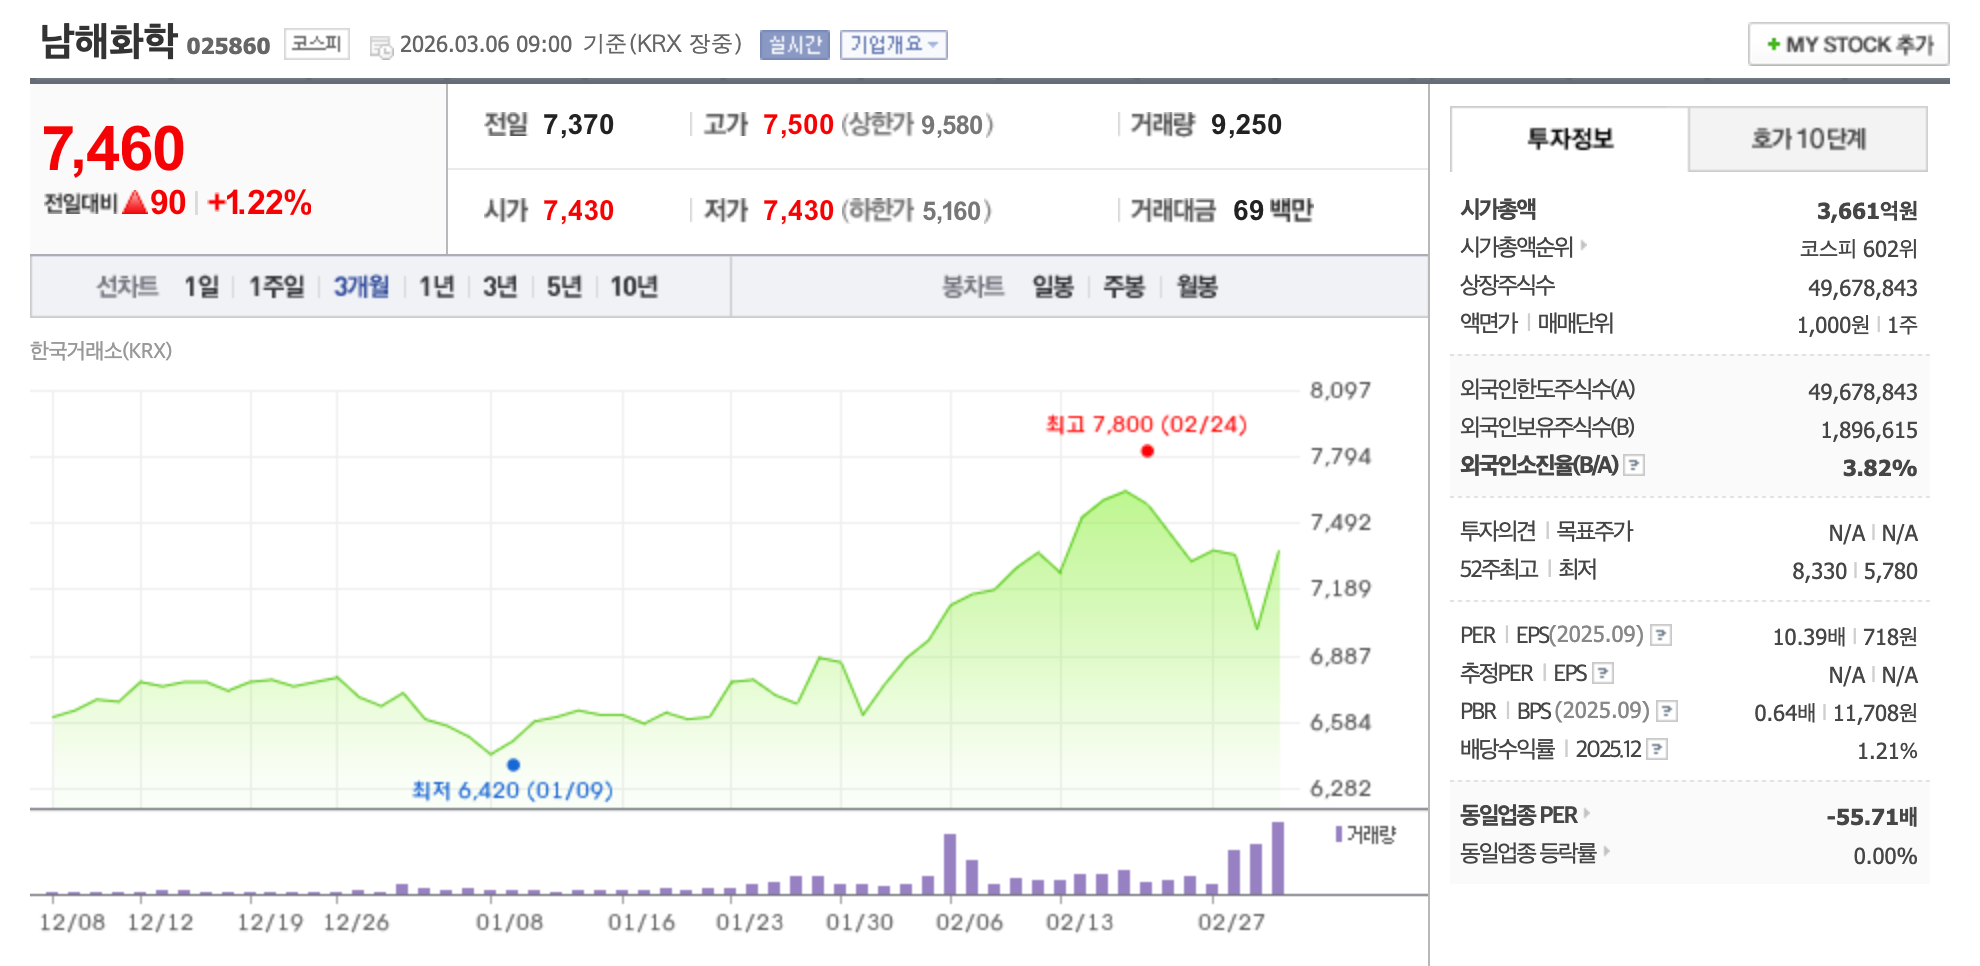The height and width of the screenshot is (966, 1980).
Task: Open help icon beside PBR BPS(2025.09)
Action: 1667,711
